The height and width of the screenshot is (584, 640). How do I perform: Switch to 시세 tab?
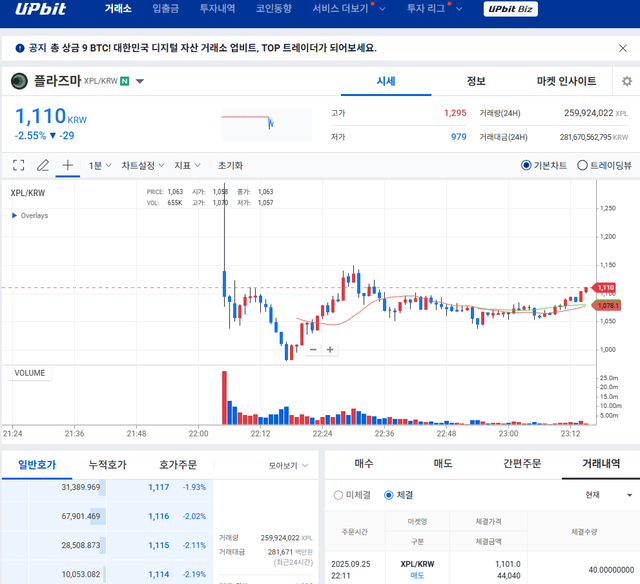click(386, 81)
